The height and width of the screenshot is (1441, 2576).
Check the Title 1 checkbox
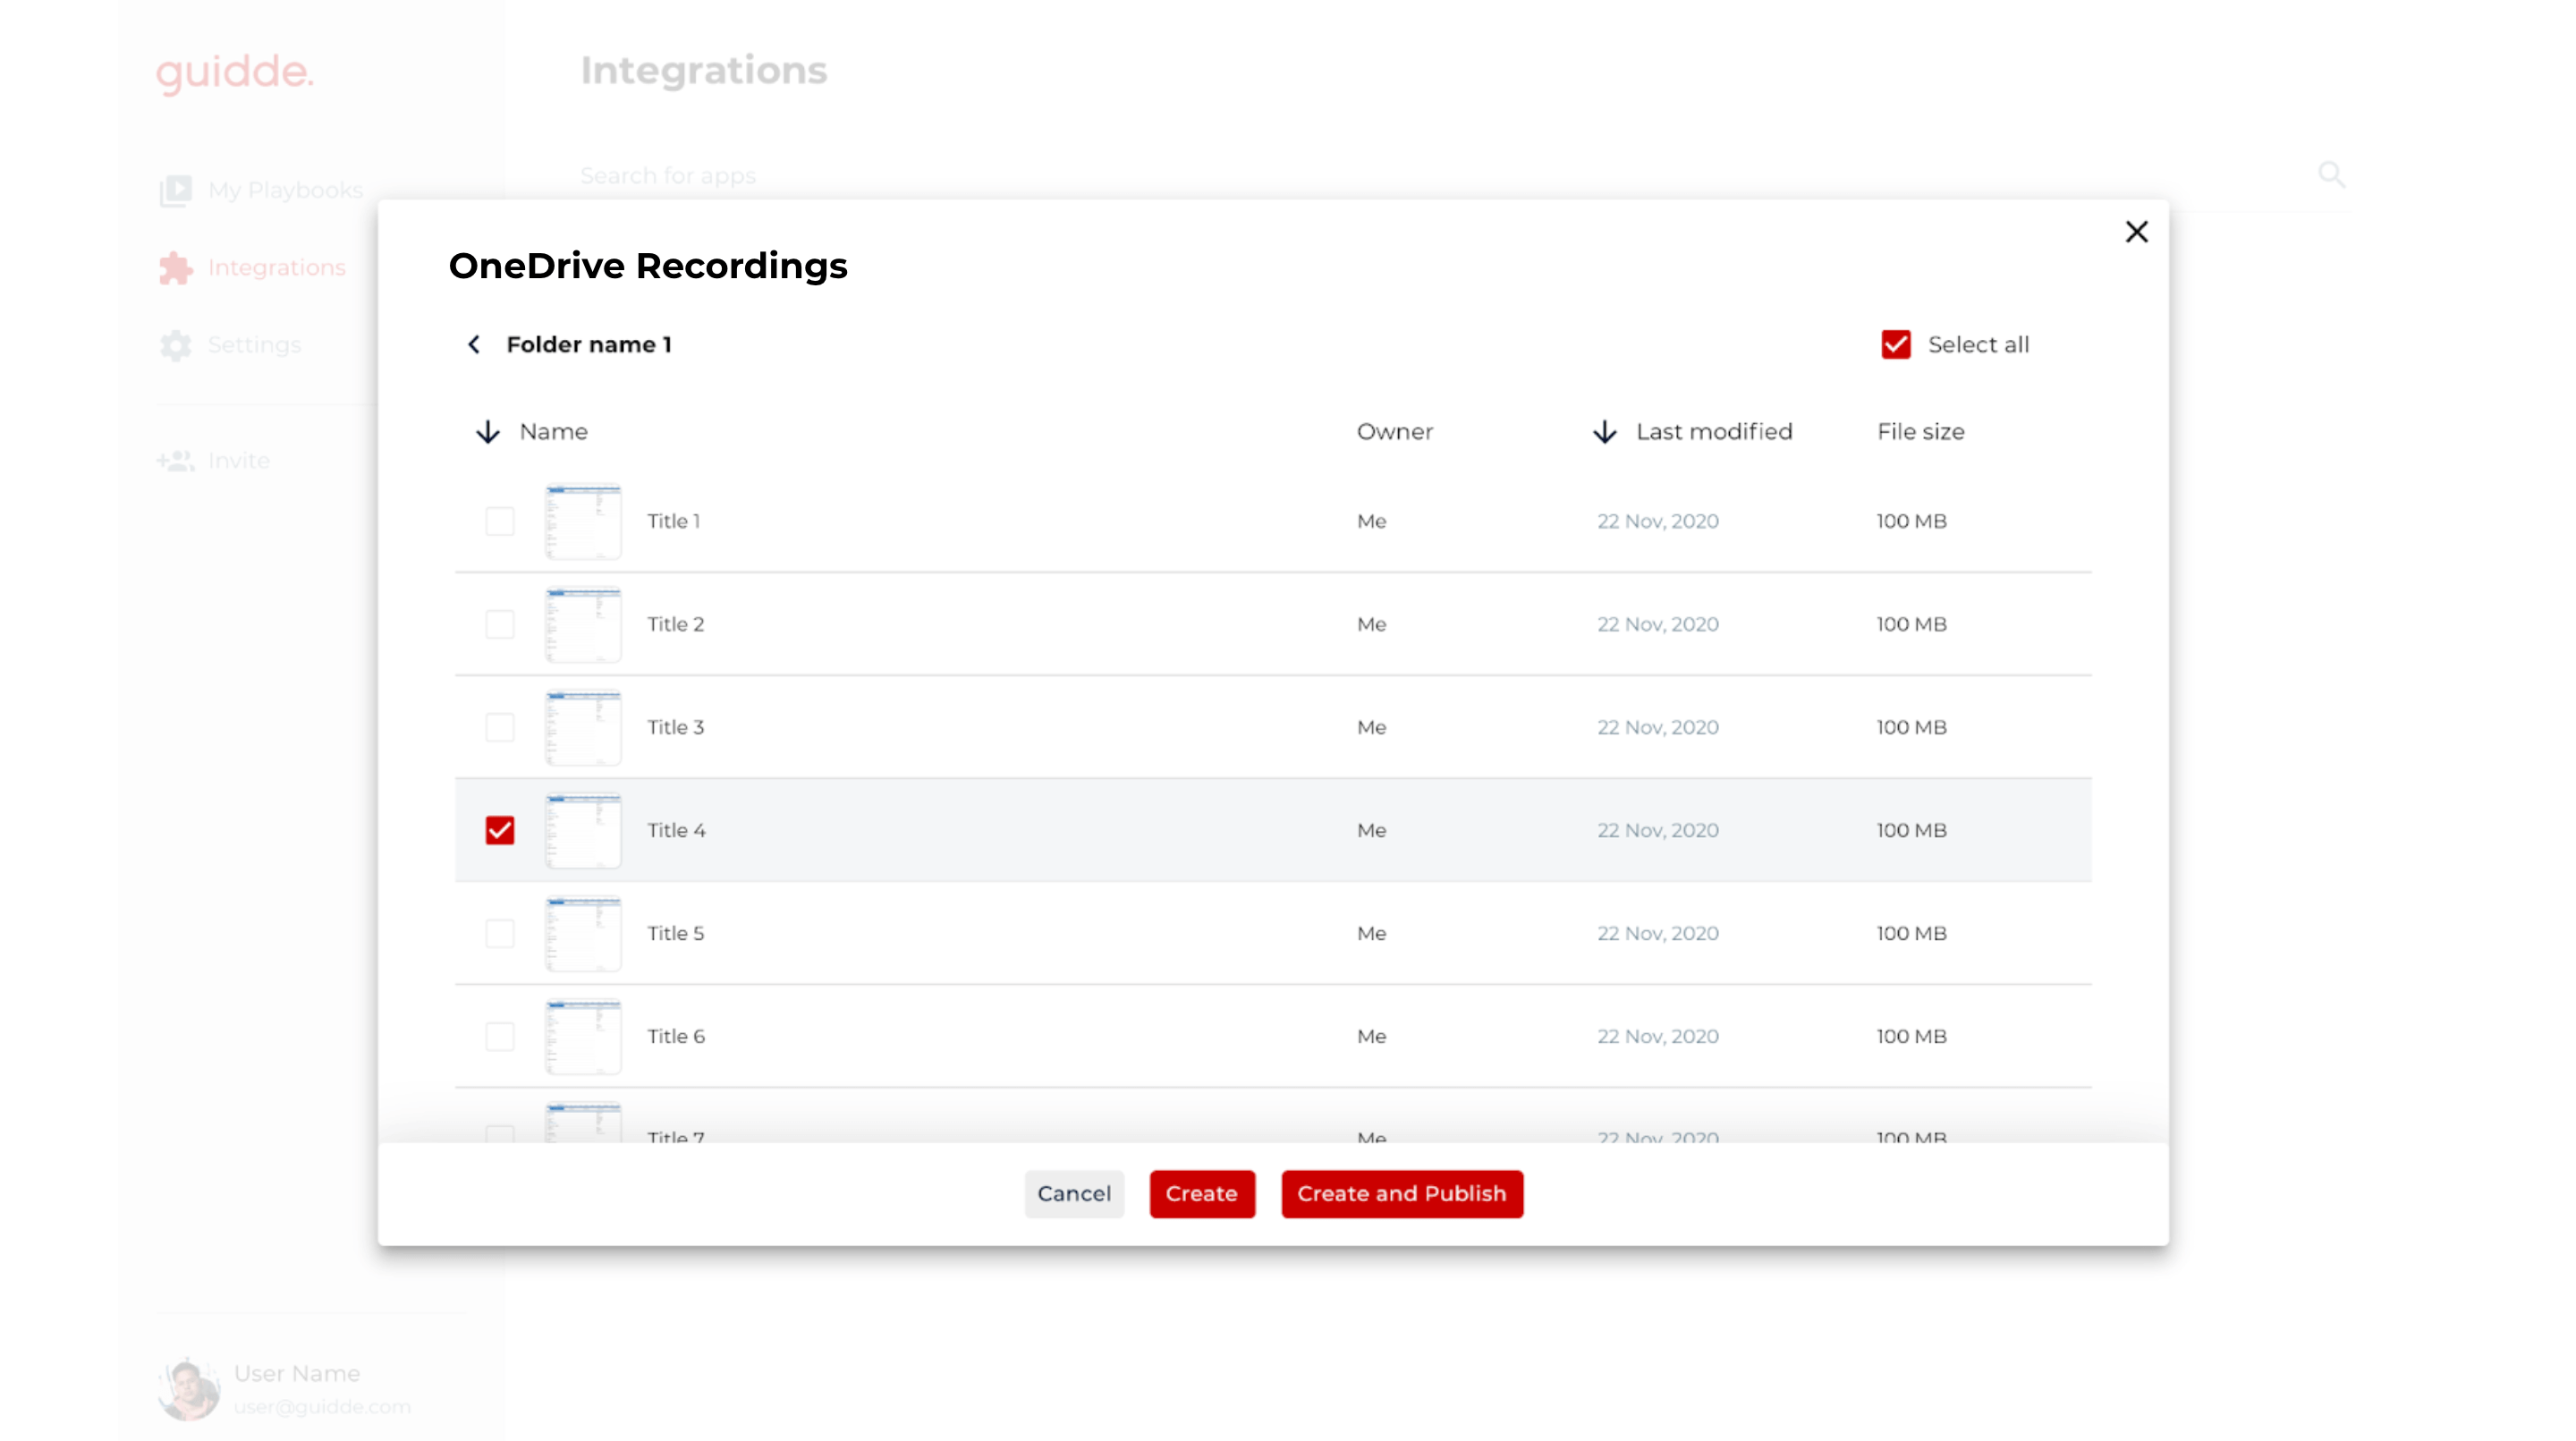coord(500,521)
